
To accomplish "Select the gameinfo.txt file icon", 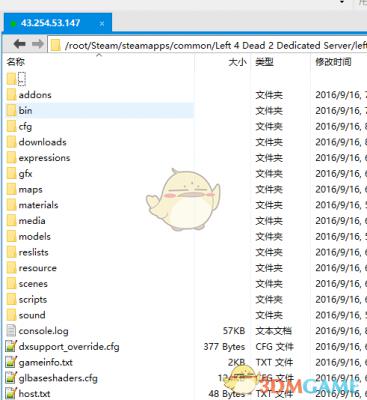I will pos(11,362).
